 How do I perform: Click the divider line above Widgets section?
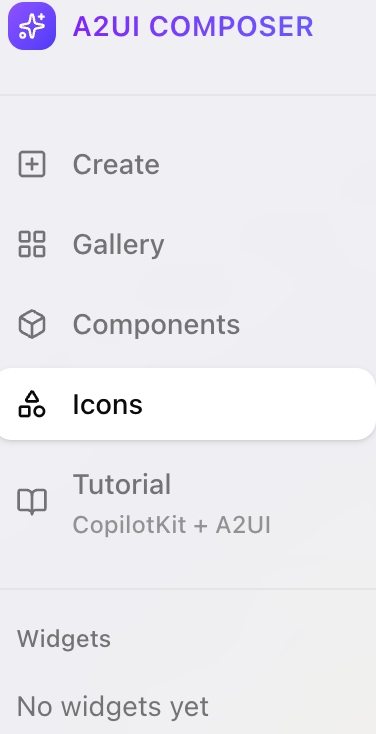pos(188,588)
